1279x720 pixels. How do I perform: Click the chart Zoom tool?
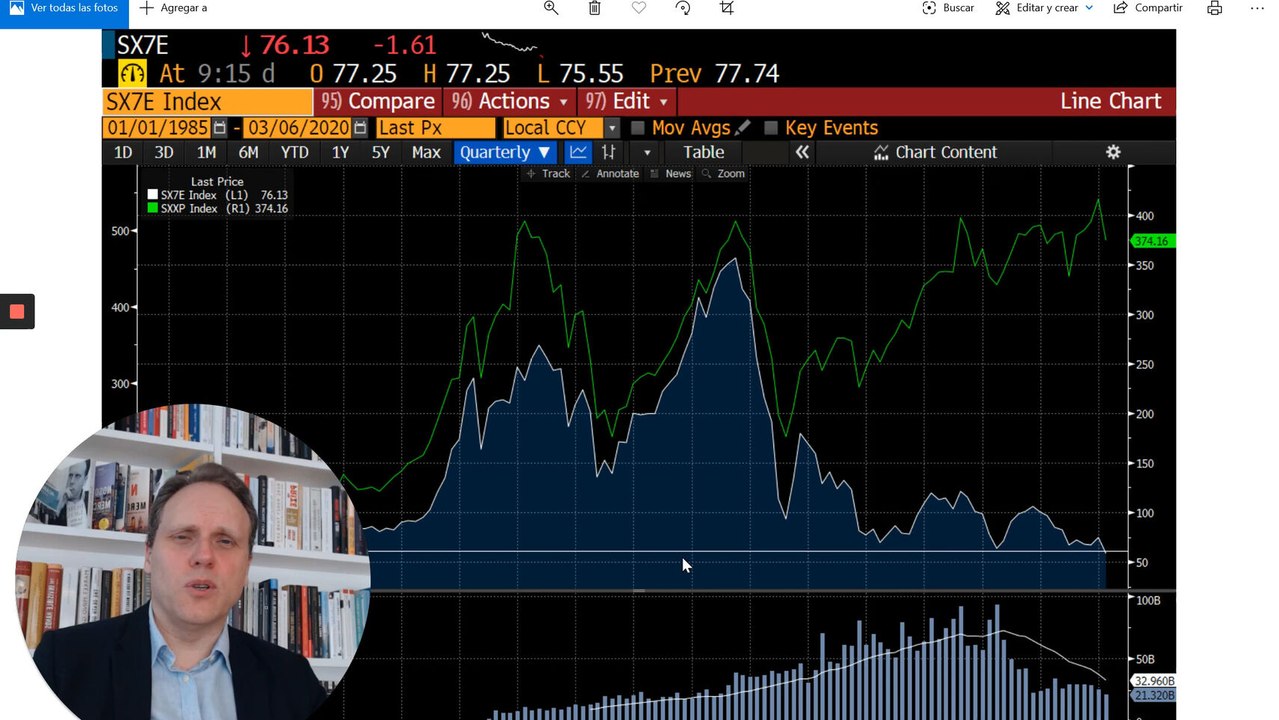pos(723,174)
